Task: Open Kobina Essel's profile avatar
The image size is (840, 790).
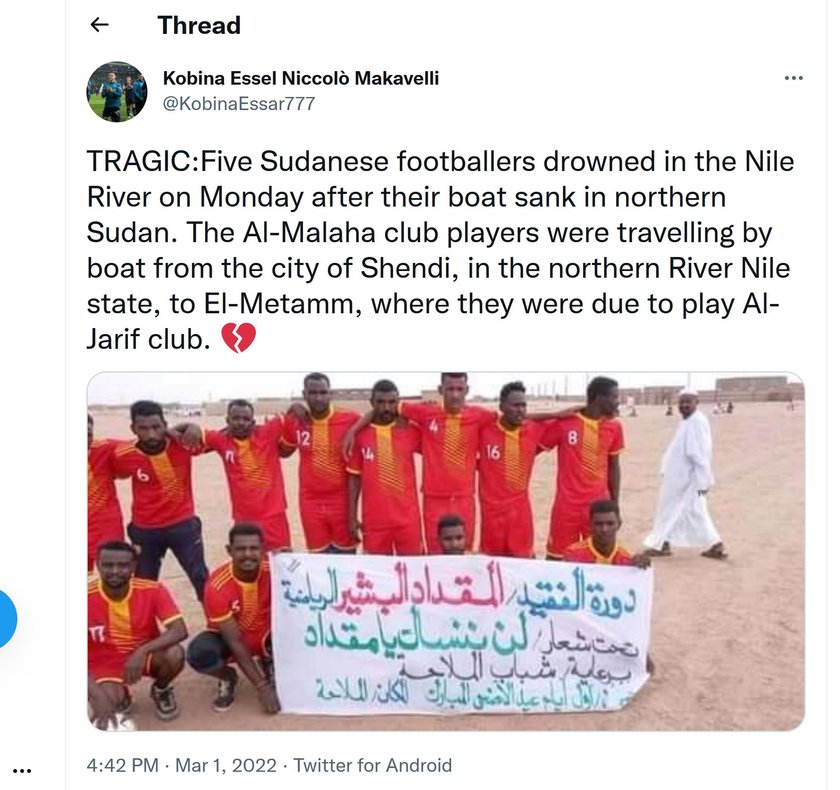Action: coord(117,92)
